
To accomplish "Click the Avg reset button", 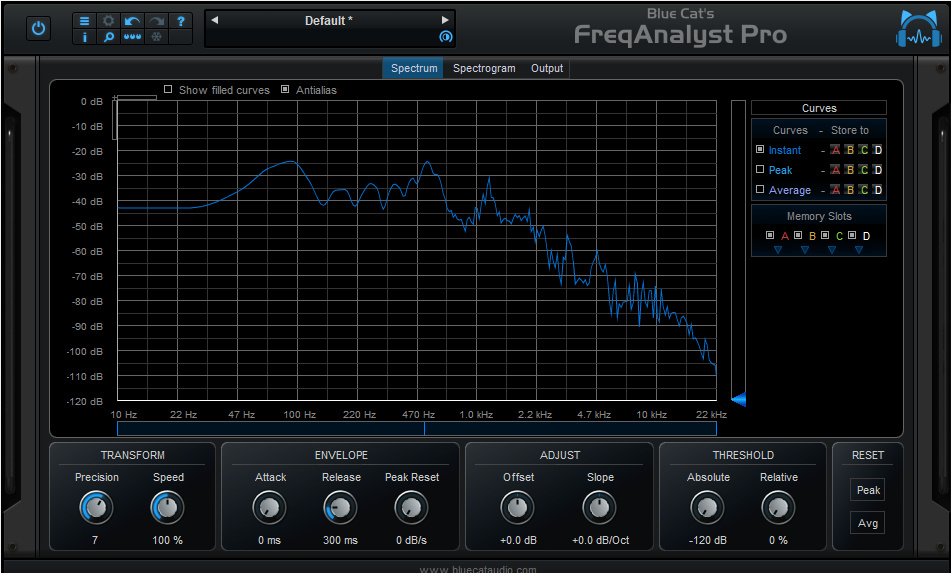I will (x=868, y=523).
